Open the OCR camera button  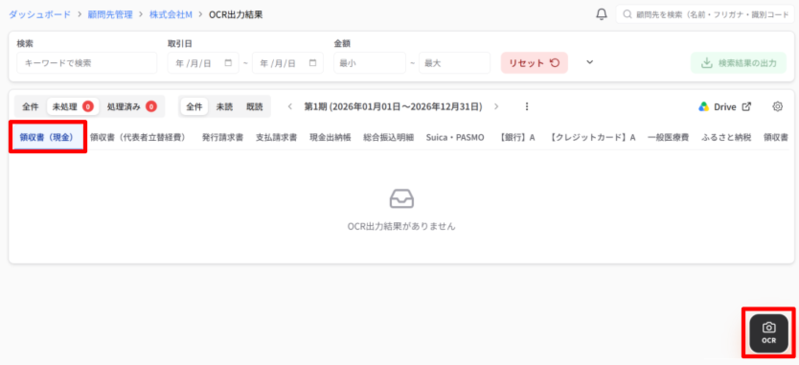coord(768,333)
